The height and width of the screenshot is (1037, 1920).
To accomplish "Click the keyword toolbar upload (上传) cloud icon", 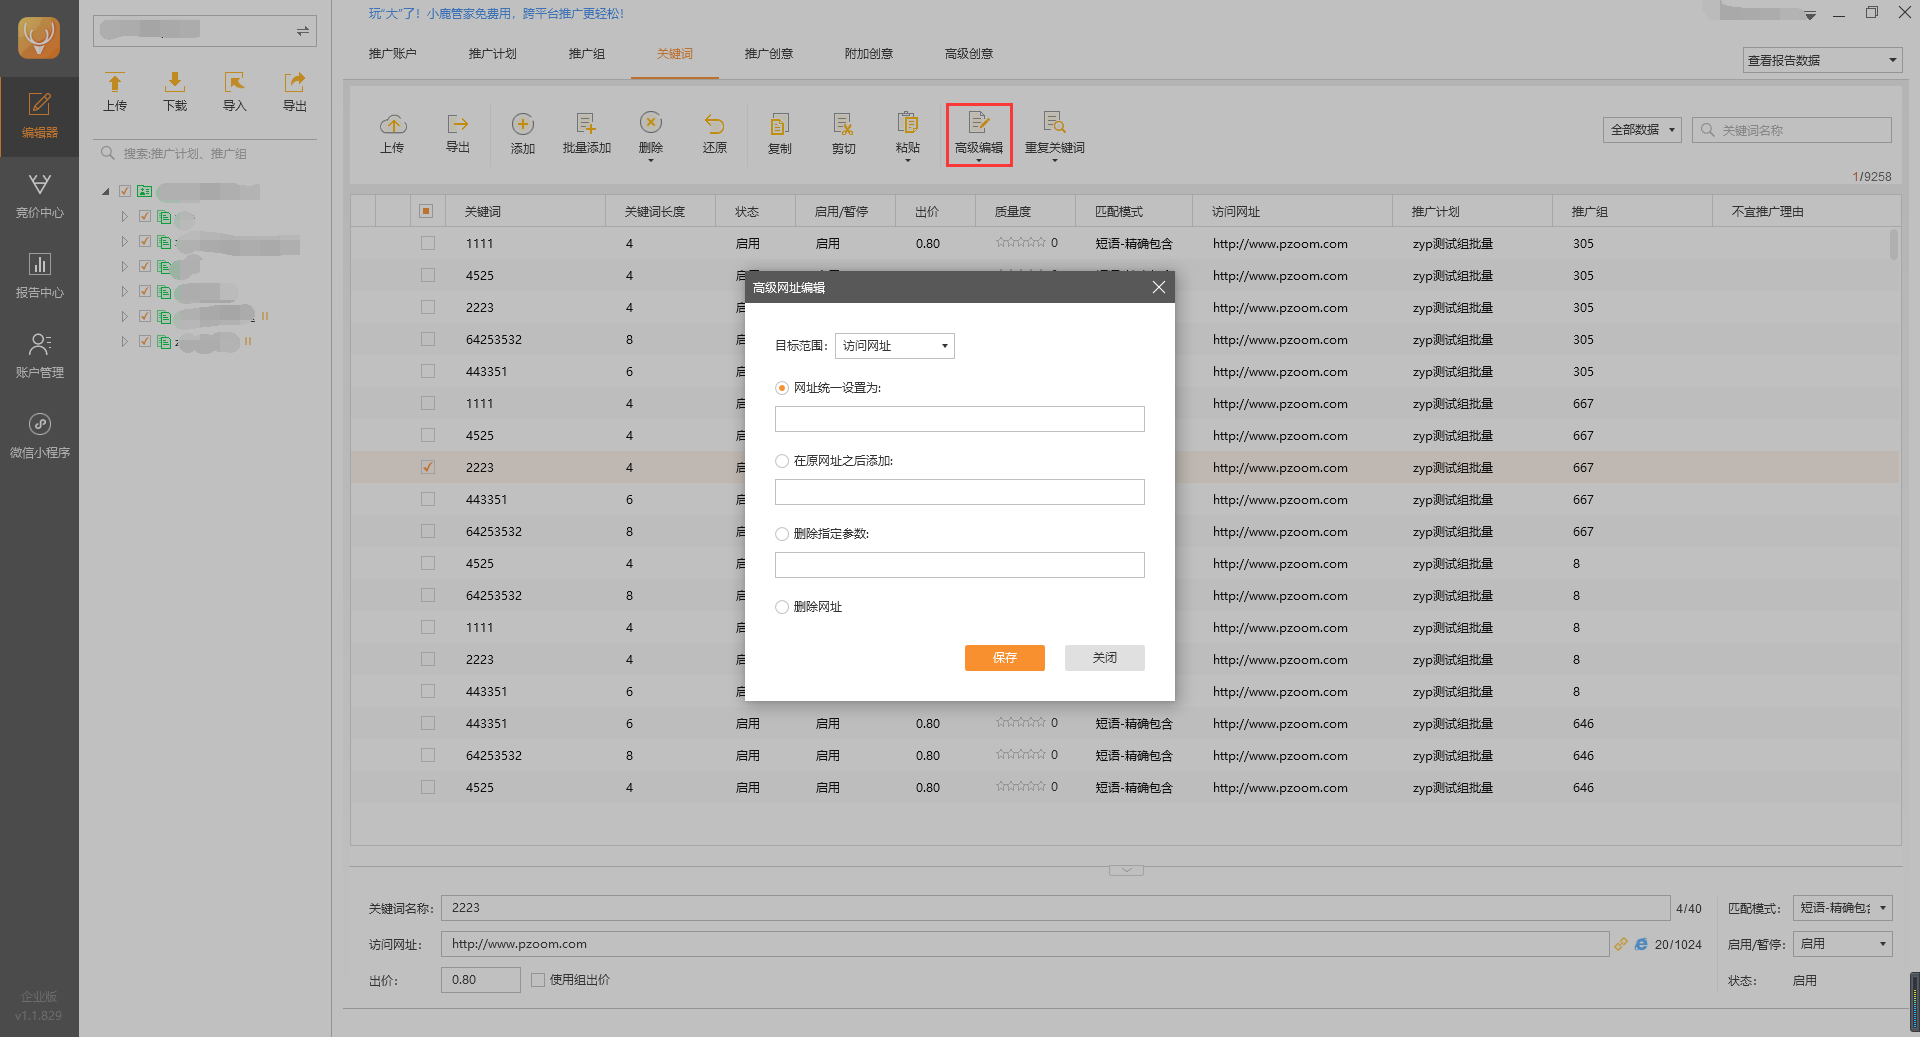I will coord(393,133).
